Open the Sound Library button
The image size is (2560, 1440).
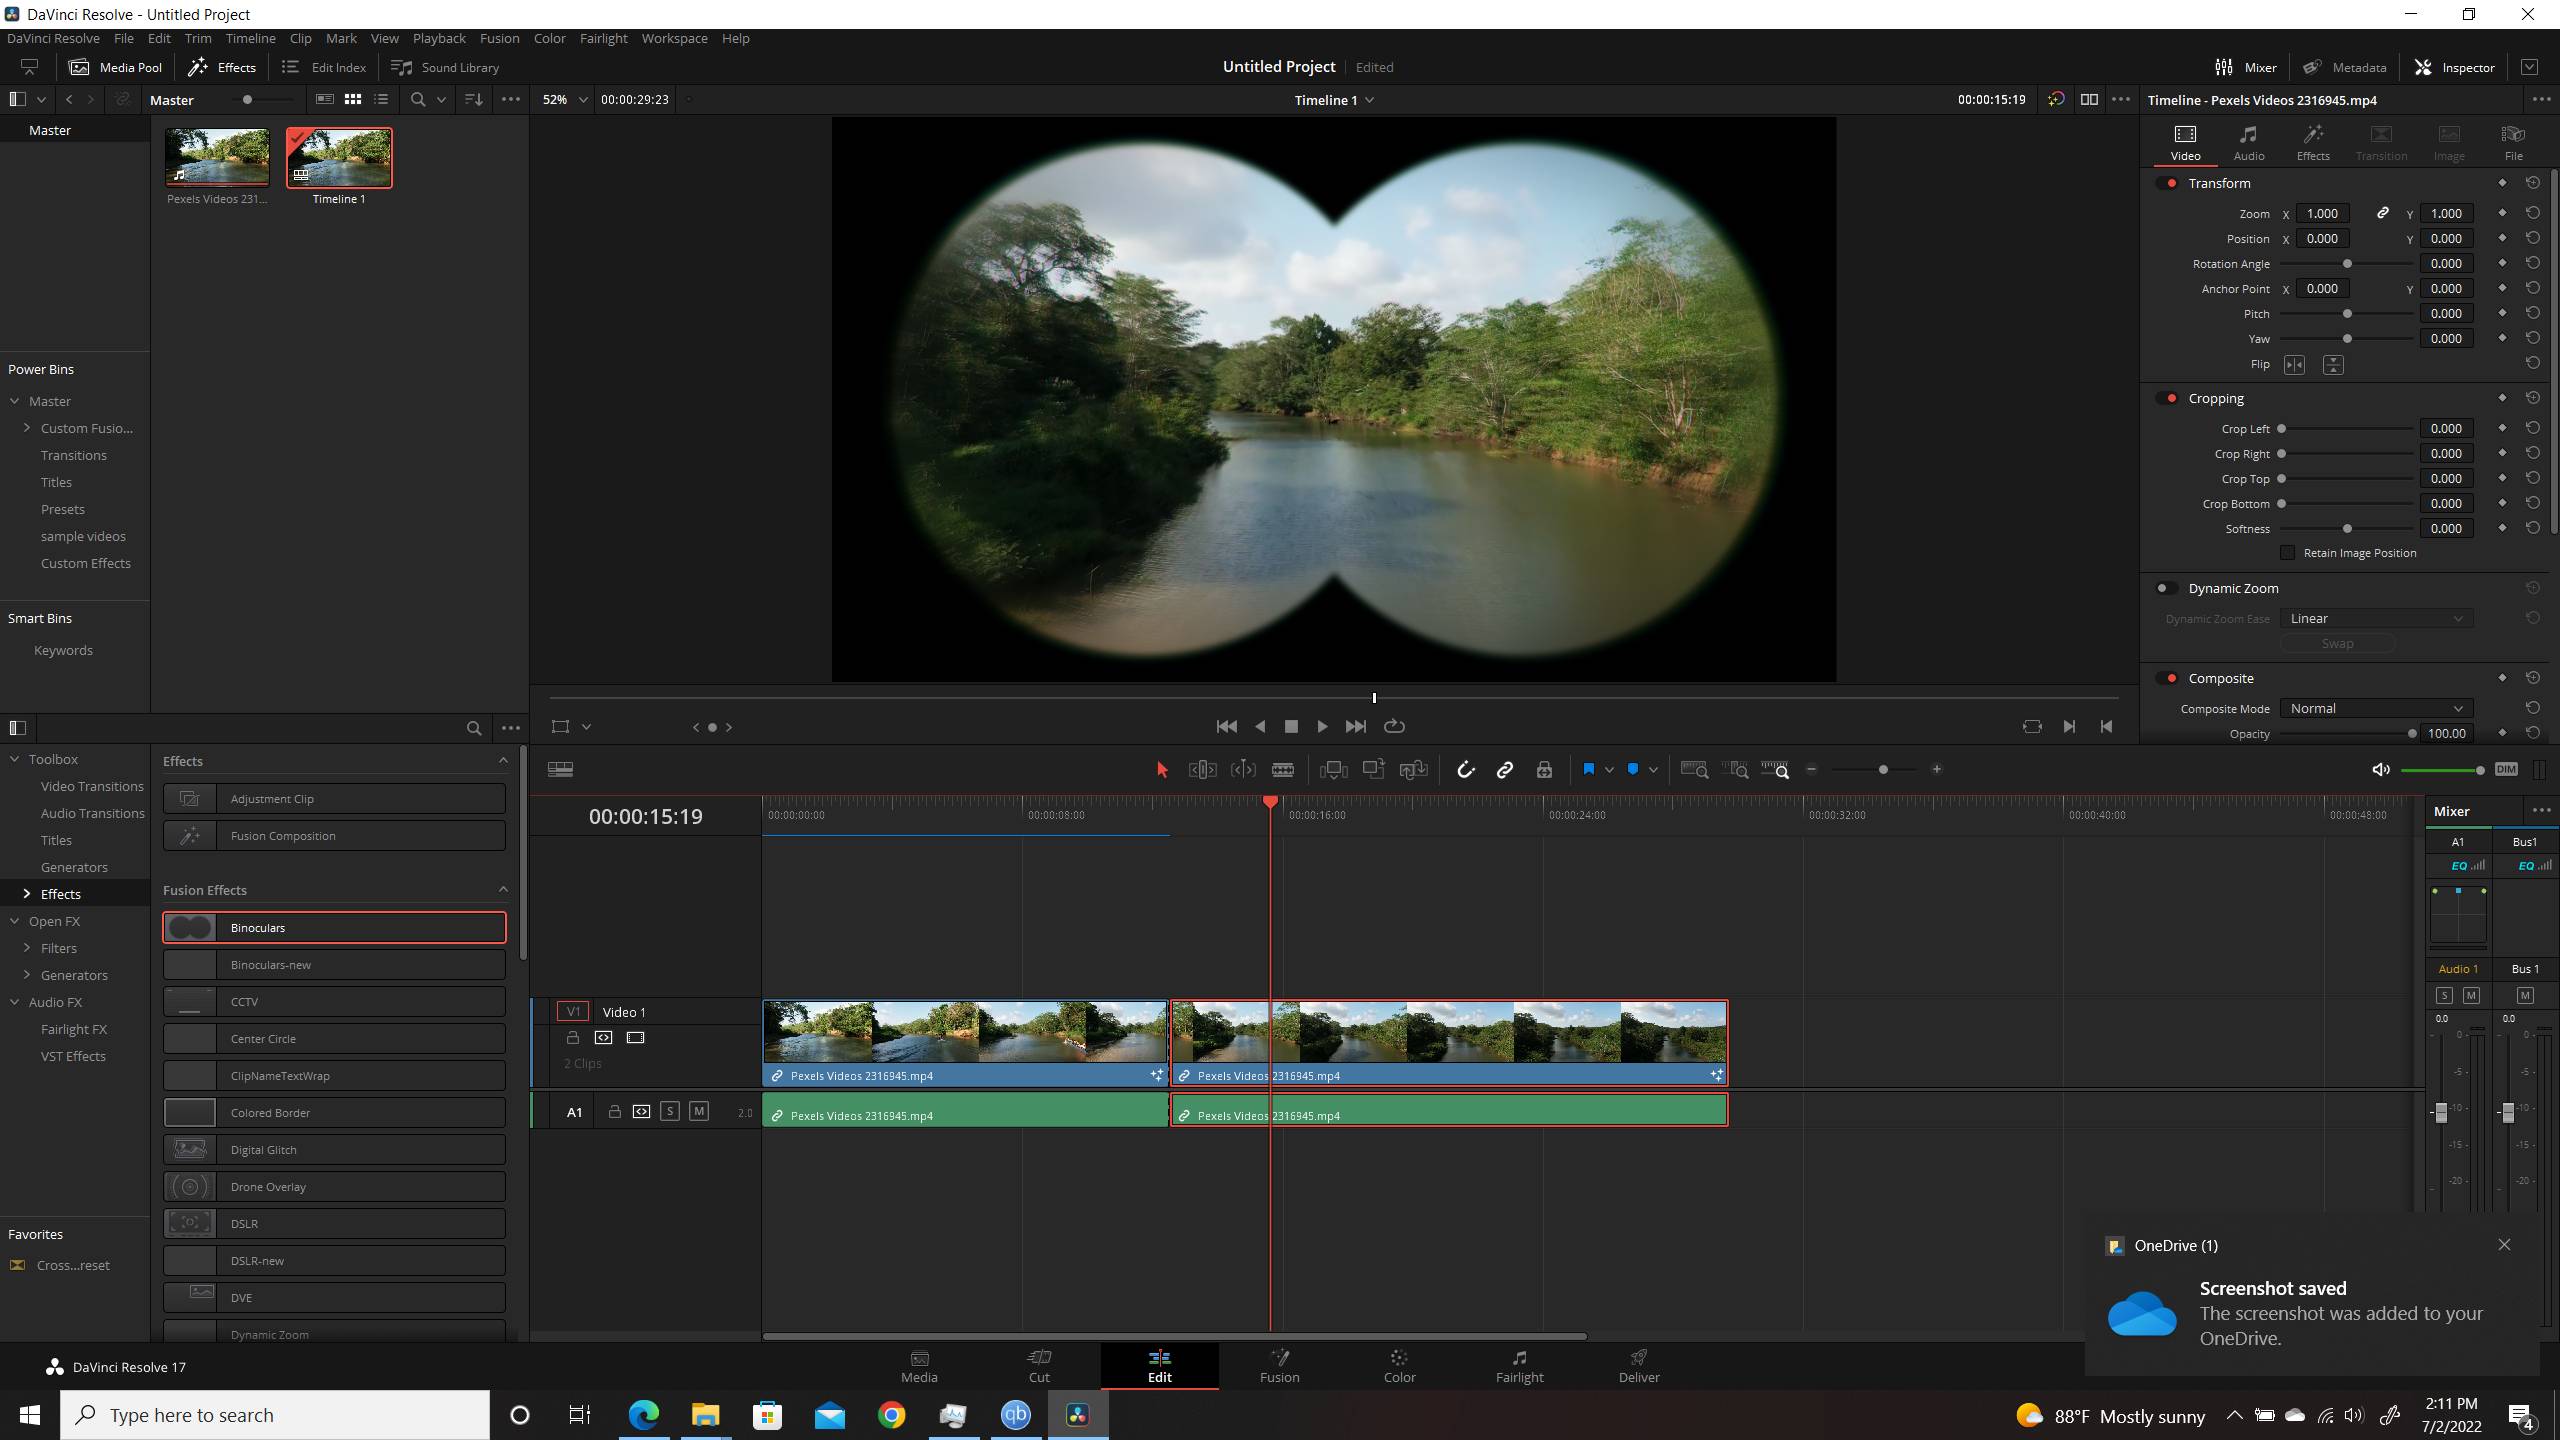[445, 67]
